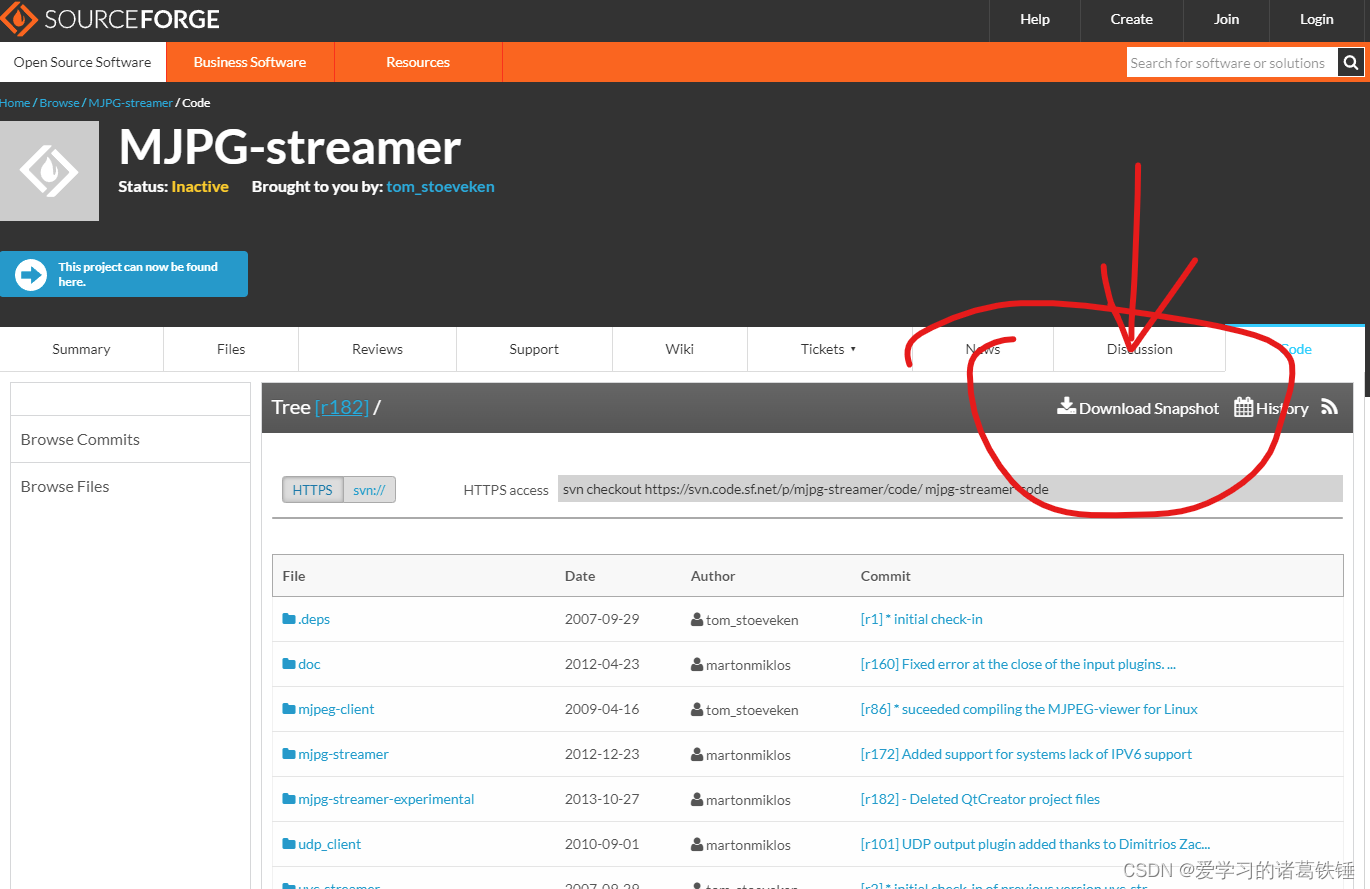1370x889 pixels.
Task: Click the doc folder icon
Action: 289,664
